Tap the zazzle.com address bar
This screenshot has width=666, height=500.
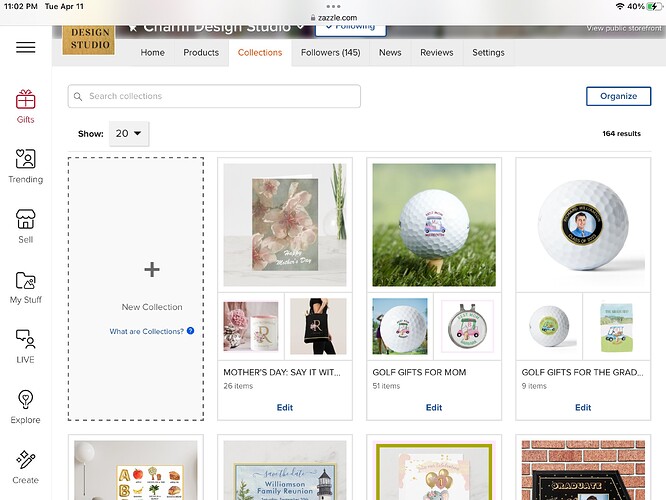(x=333, y=18)
